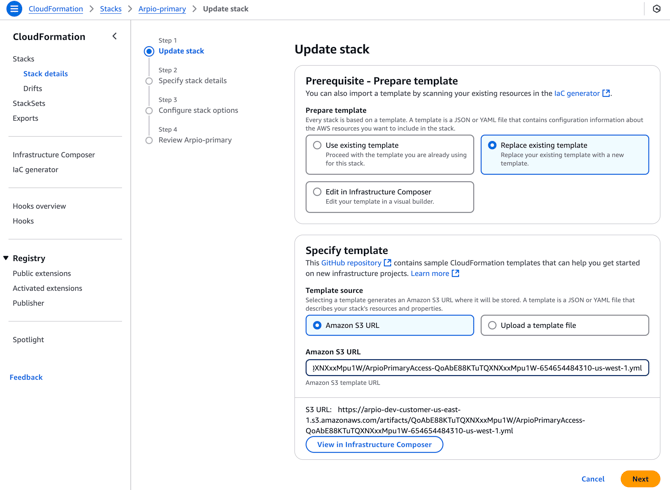The image size is (670, 490).
Task: Collapse the Registry section in sidebar
Action: (x=6, y=258)
